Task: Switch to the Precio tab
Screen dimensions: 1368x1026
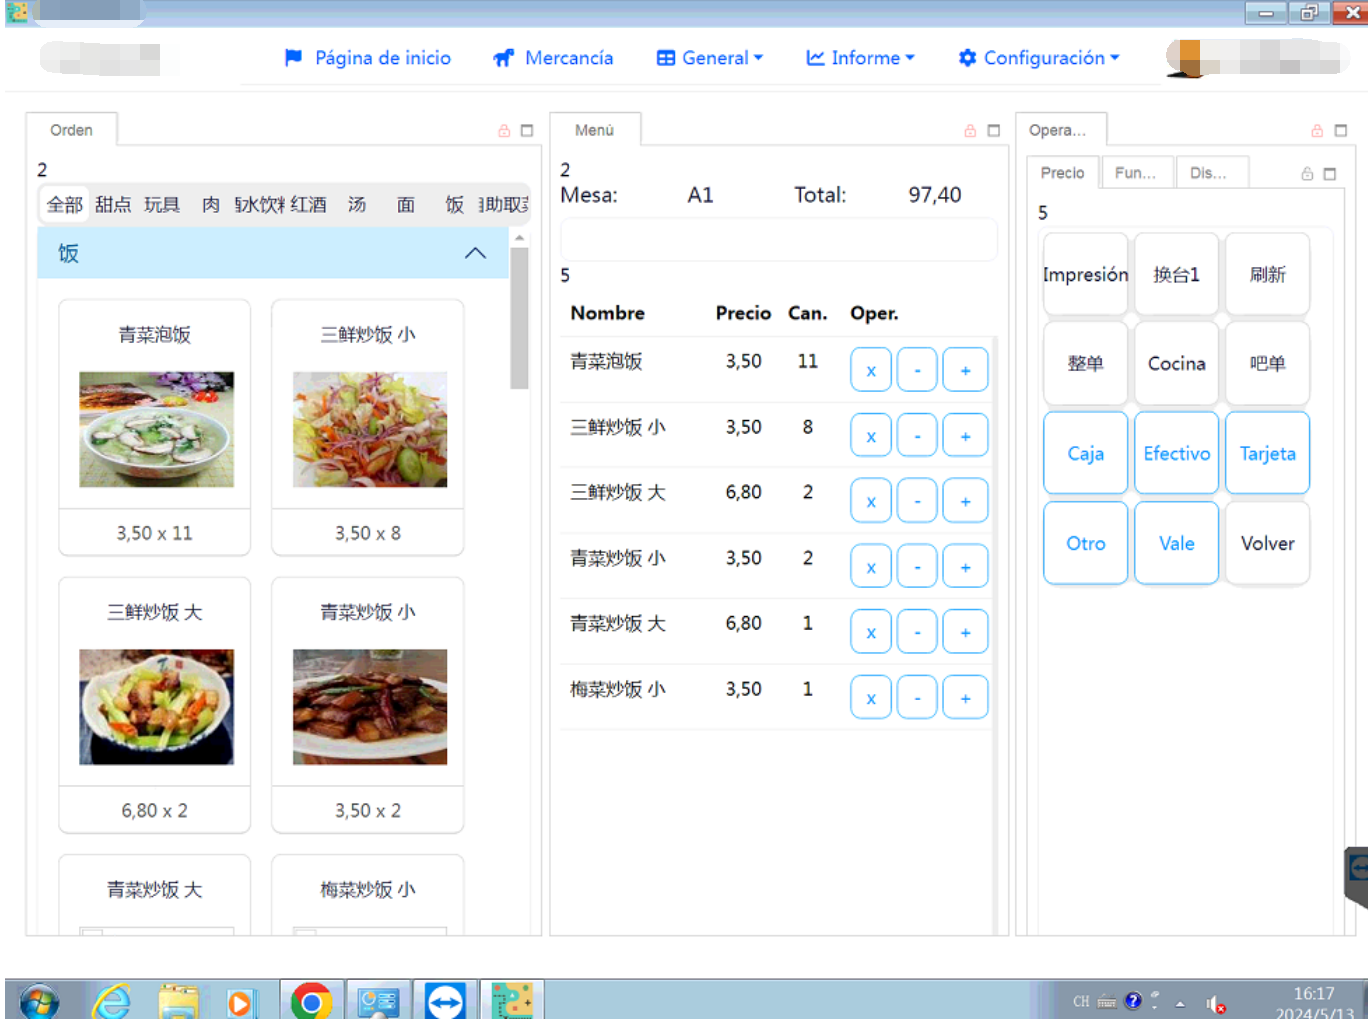Action: pos(1062,173)
